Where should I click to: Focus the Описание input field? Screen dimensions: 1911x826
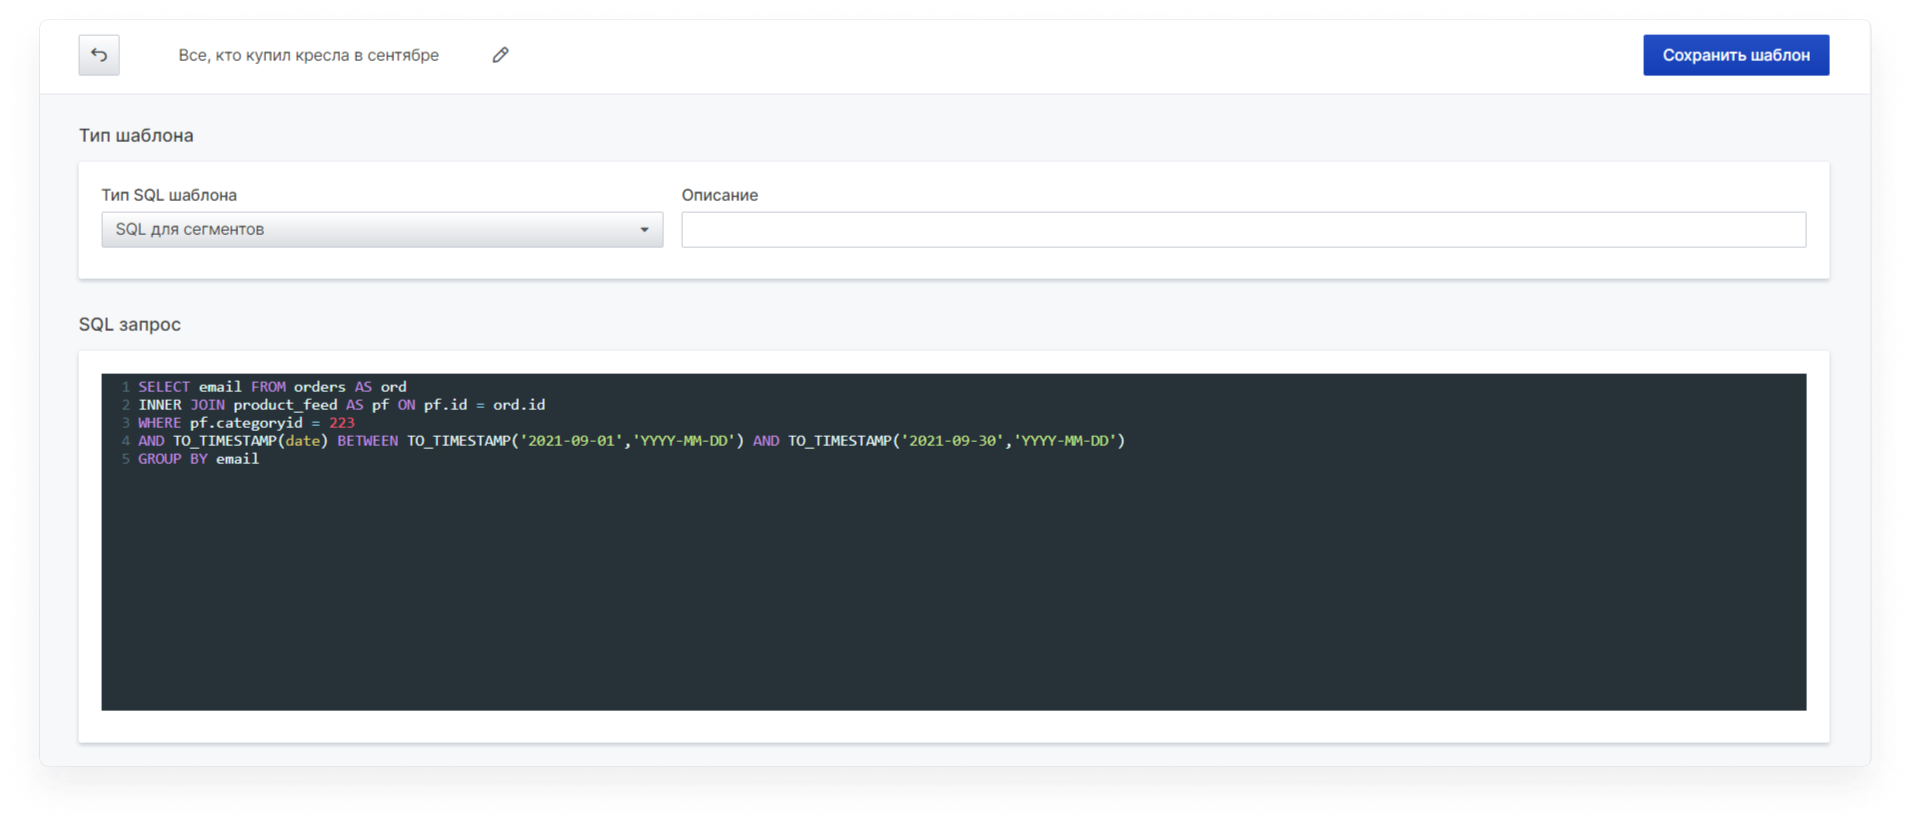[1244, 229]
